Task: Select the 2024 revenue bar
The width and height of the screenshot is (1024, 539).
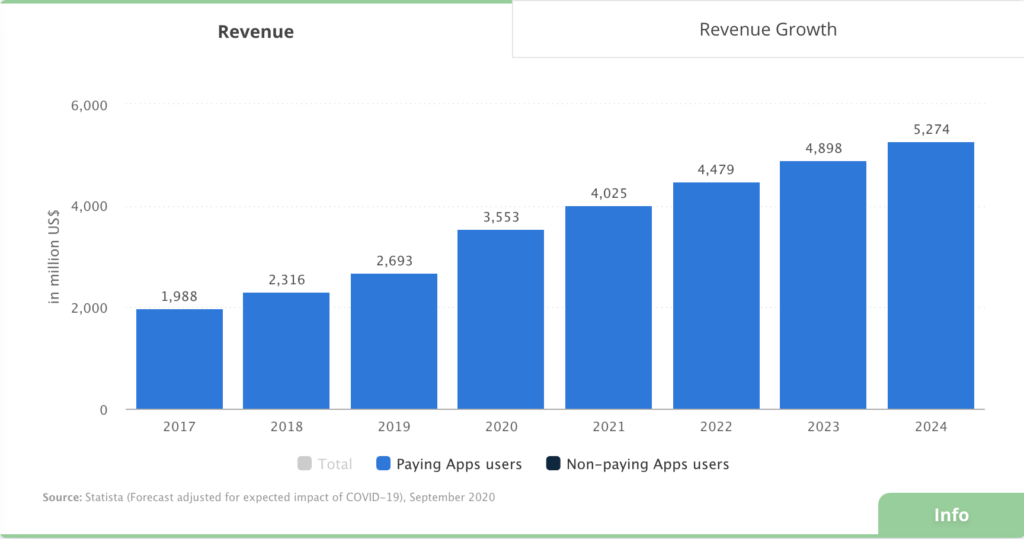Action: click(x=930, y=276)
